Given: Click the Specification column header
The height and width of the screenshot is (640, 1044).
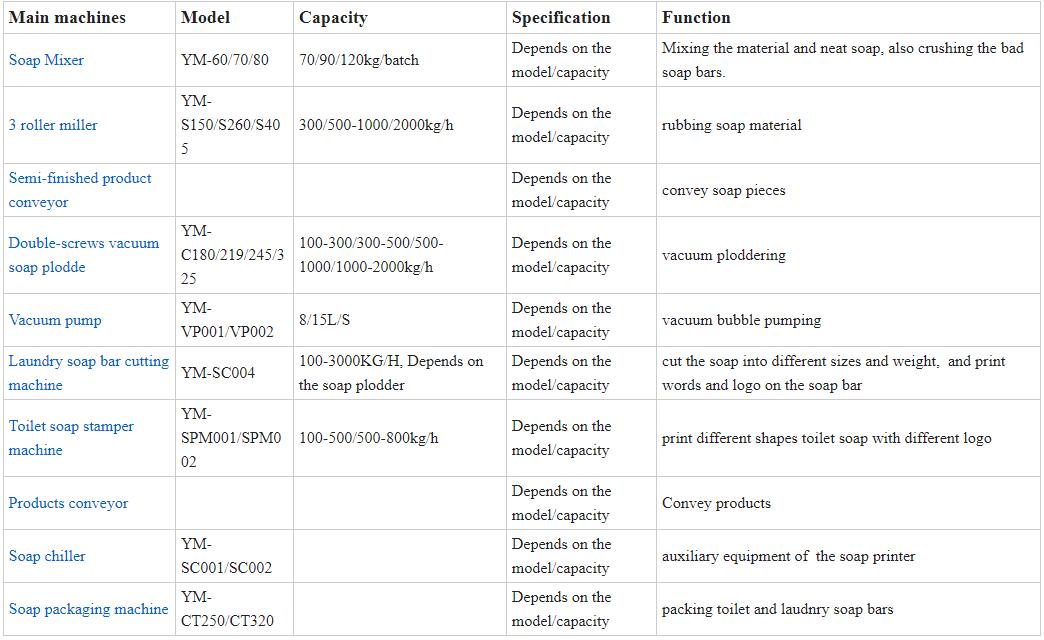Looking at the screenshot, I should (x=560, y=17).
